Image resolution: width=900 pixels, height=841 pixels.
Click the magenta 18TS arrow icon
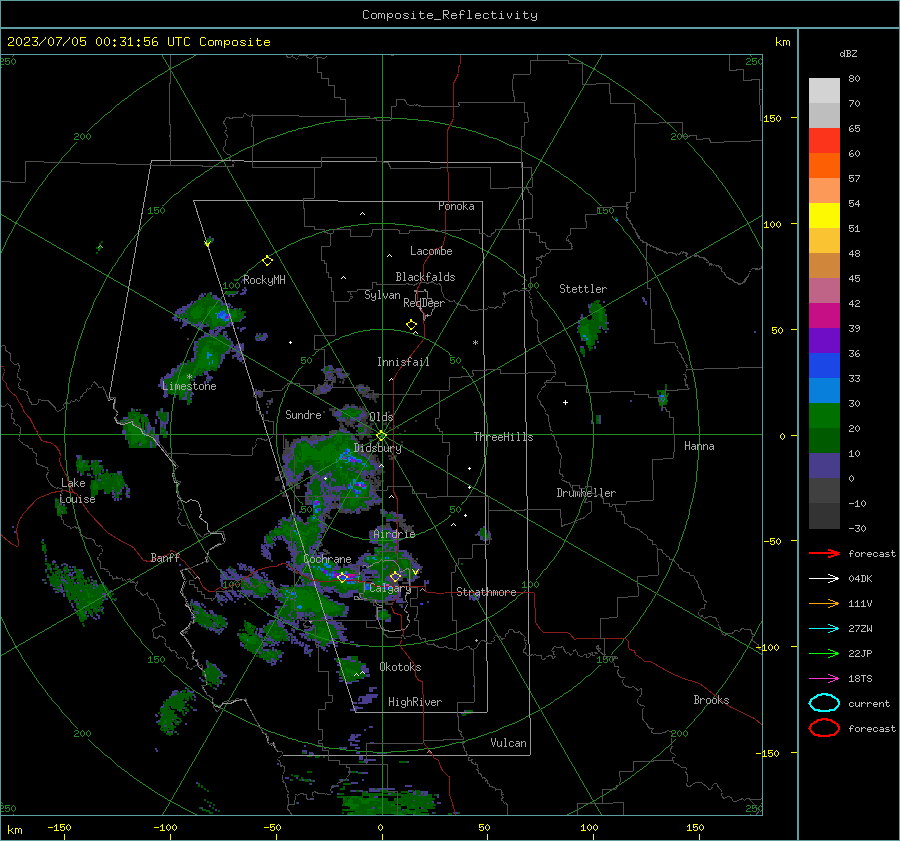(x=824, y=679)
